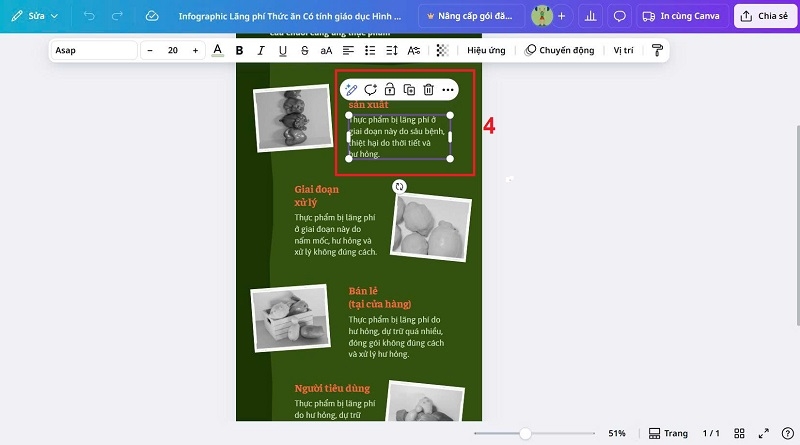Select the stacked peppers photo

[x=293, y=118]
